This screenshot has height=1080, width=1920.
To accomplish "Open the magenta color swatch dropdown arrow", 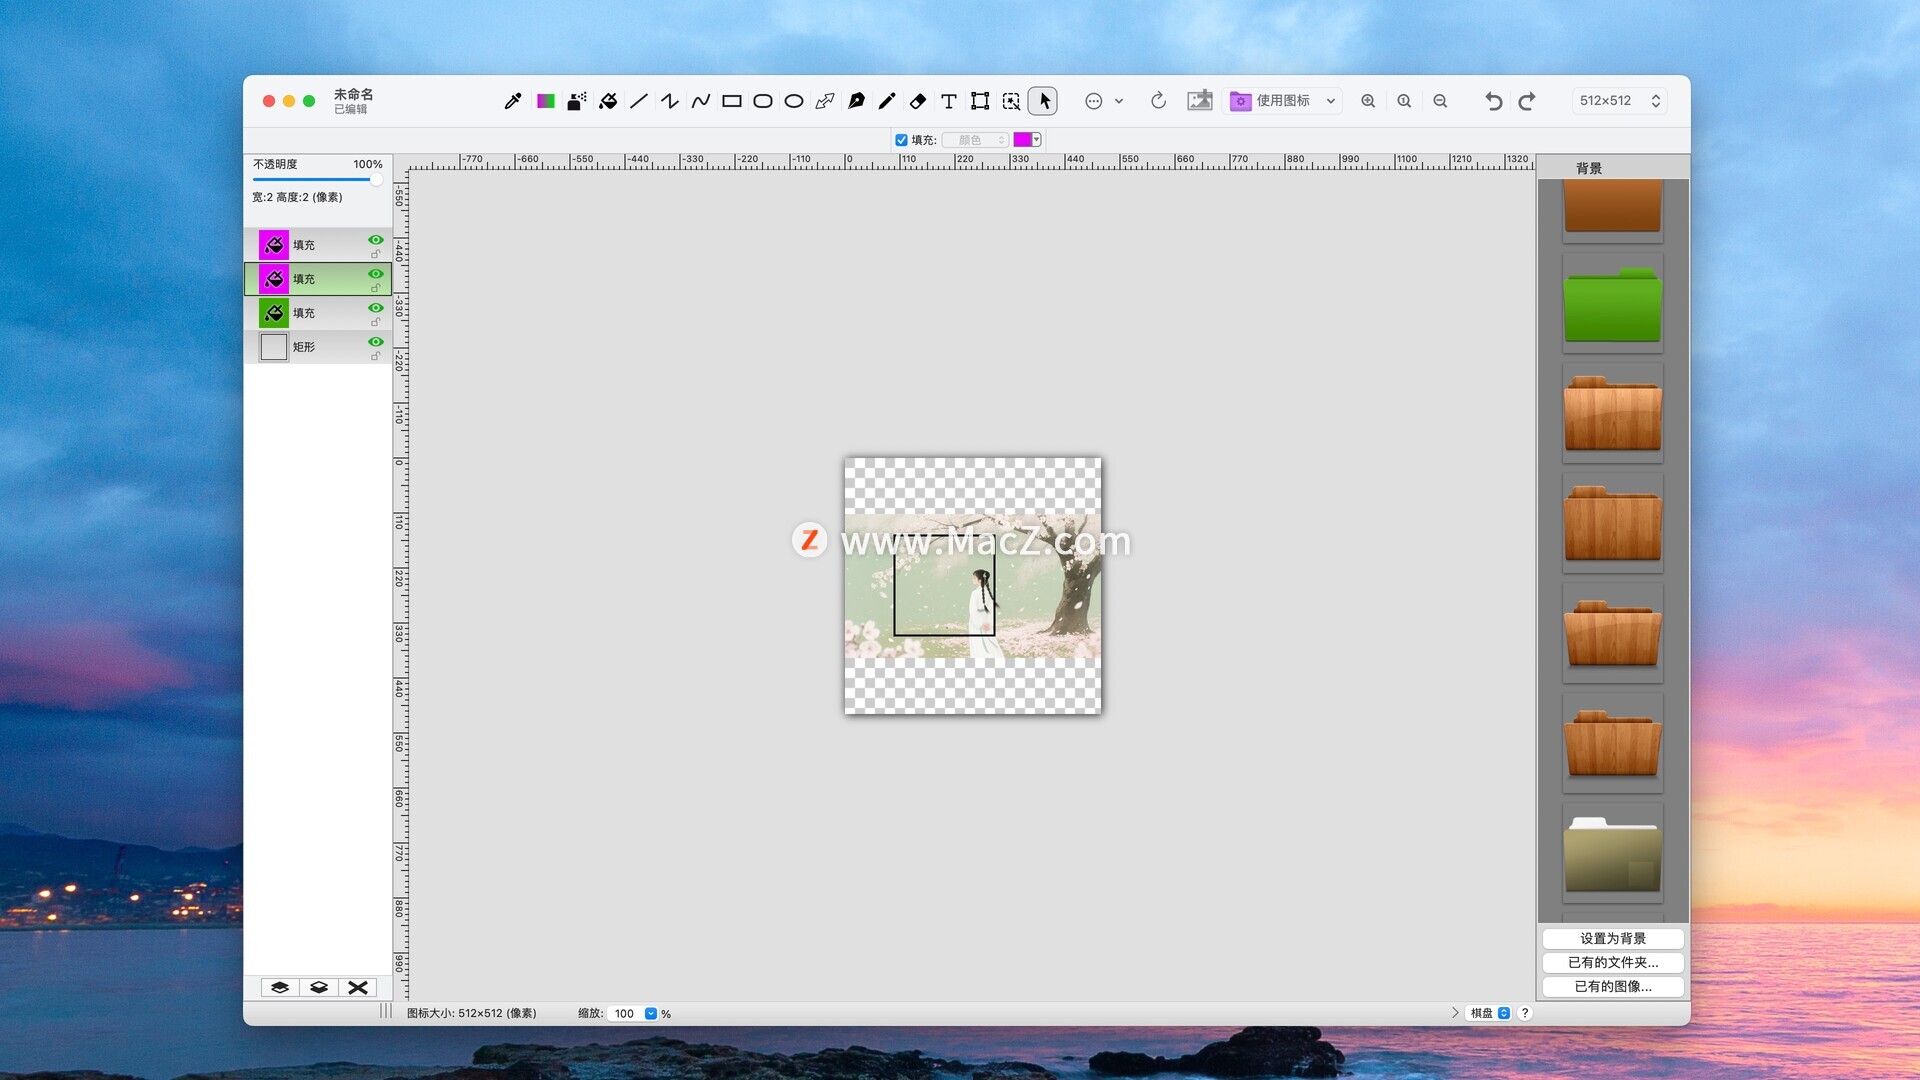I will (1037, 140).
